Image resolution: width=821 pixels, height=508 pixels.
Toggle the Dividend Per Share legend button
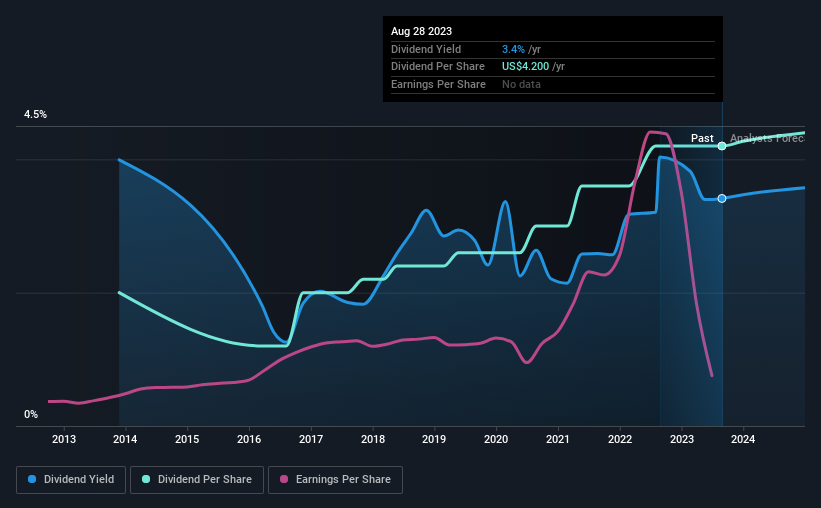[x=197, y=480]
